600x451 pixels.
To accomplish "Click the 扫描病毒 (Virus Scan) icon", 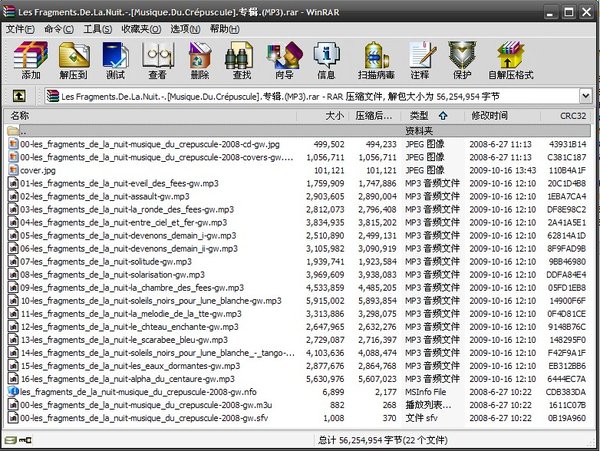I will coord(376,60).
